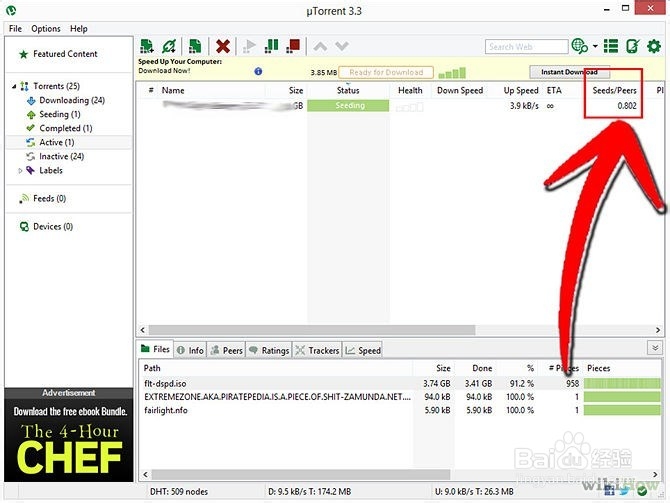
Task: Switch to the Ratings tab
Action: pyautogui.click(x=269, y=350)
